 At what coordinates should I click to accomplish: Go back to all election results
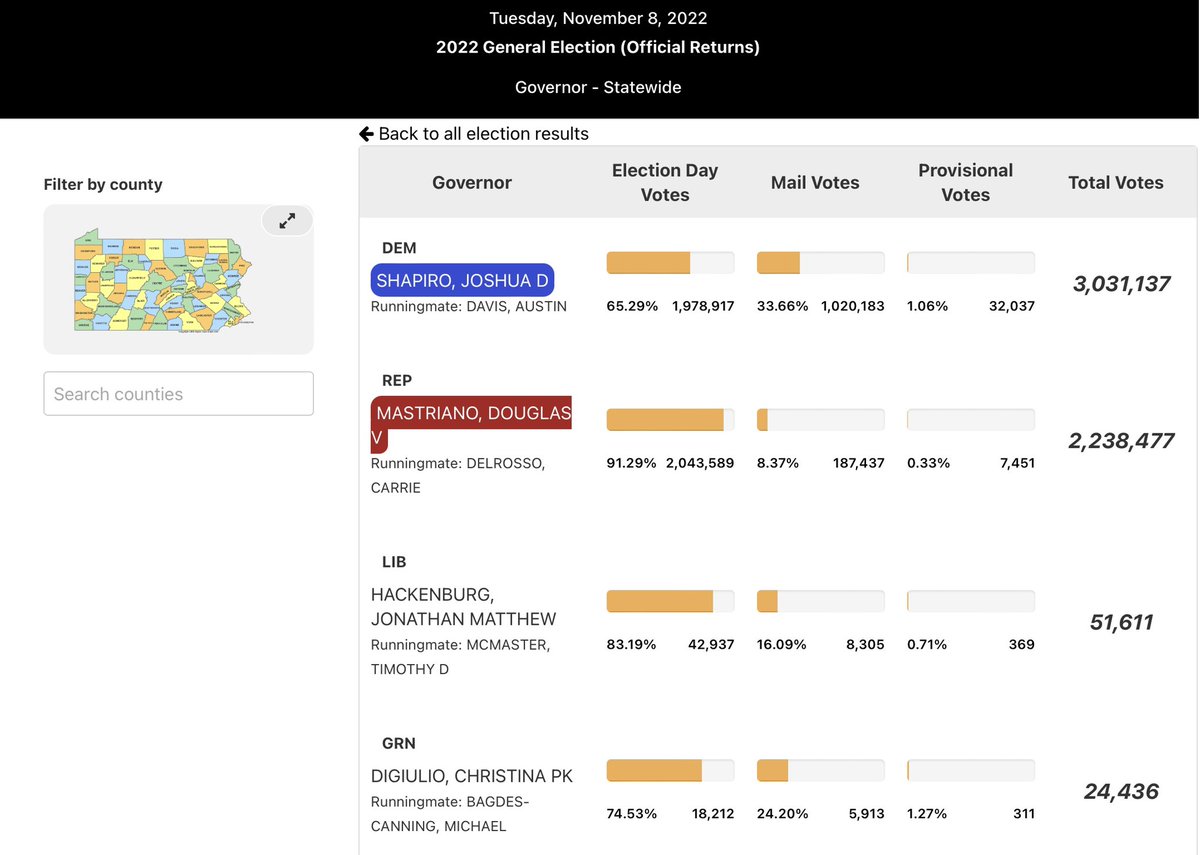click(x=474, y=134)
